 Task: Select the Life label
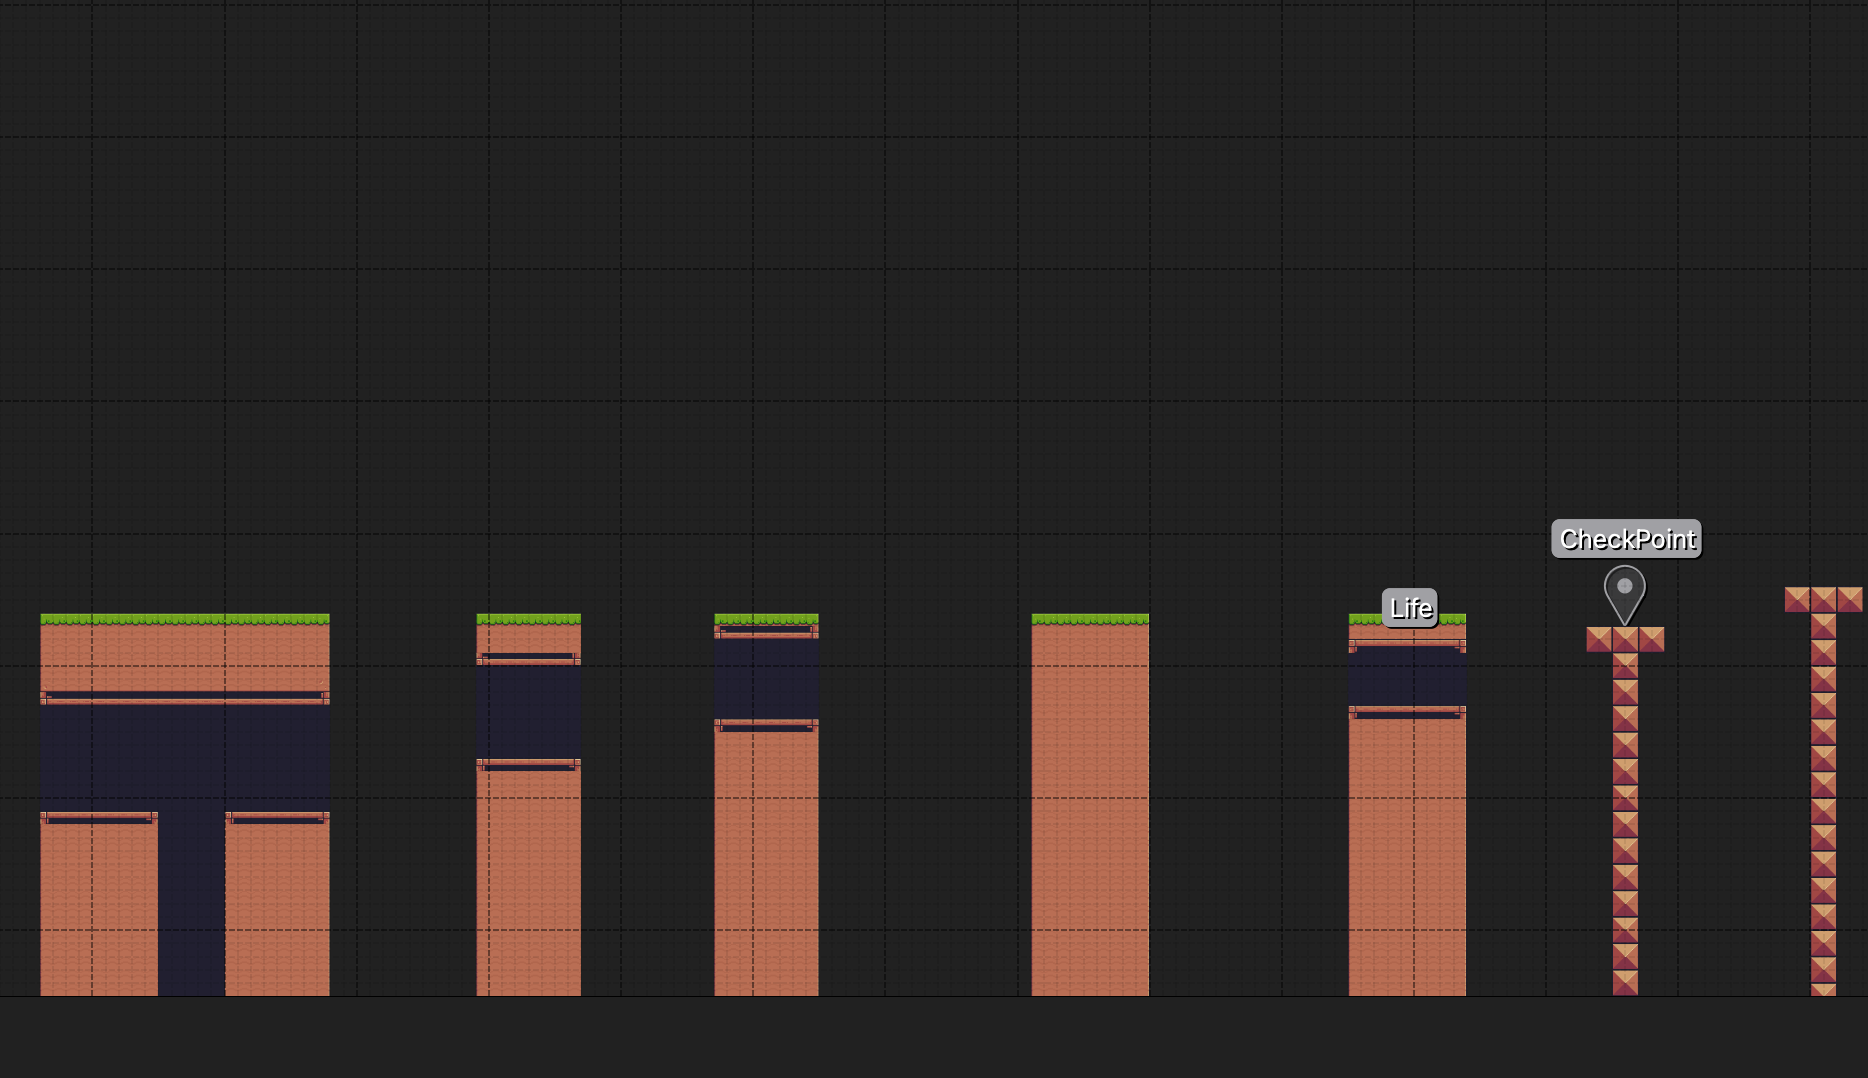(x=1410, y=608)
